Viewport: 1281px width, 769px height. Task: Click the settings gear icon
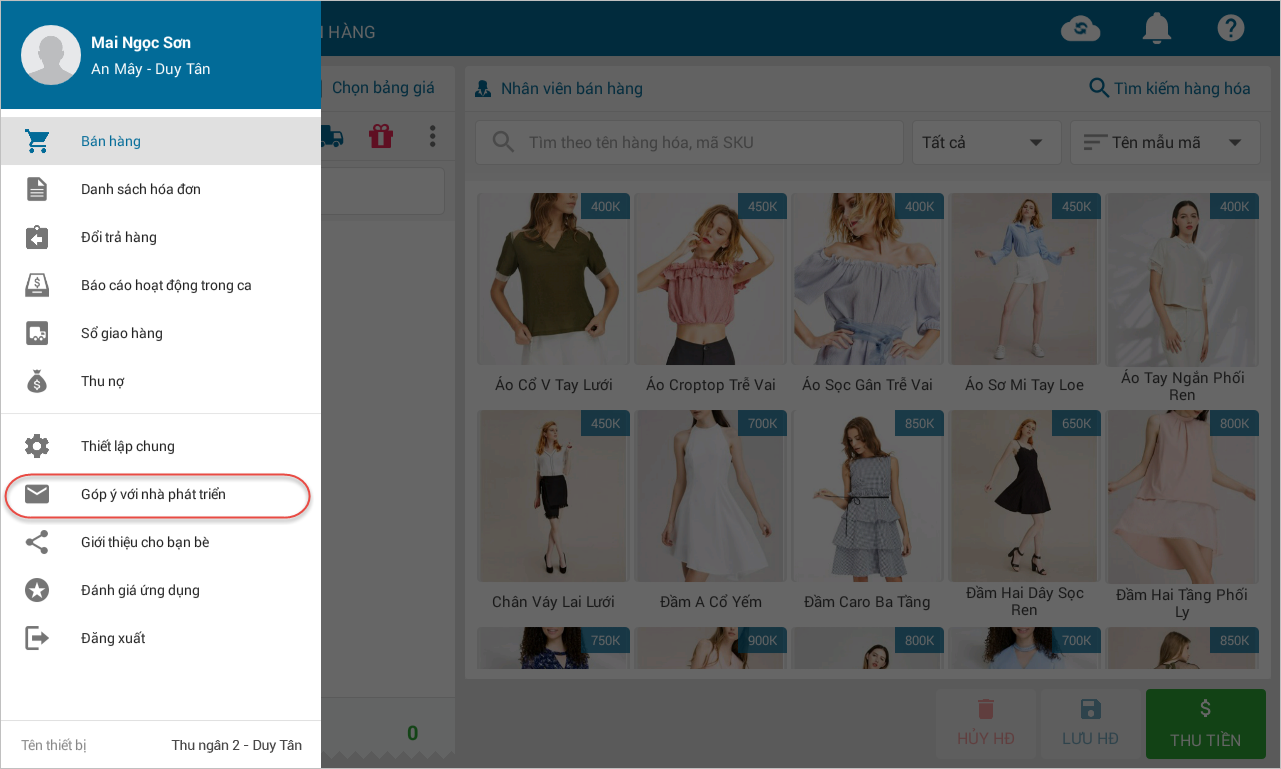37,446
